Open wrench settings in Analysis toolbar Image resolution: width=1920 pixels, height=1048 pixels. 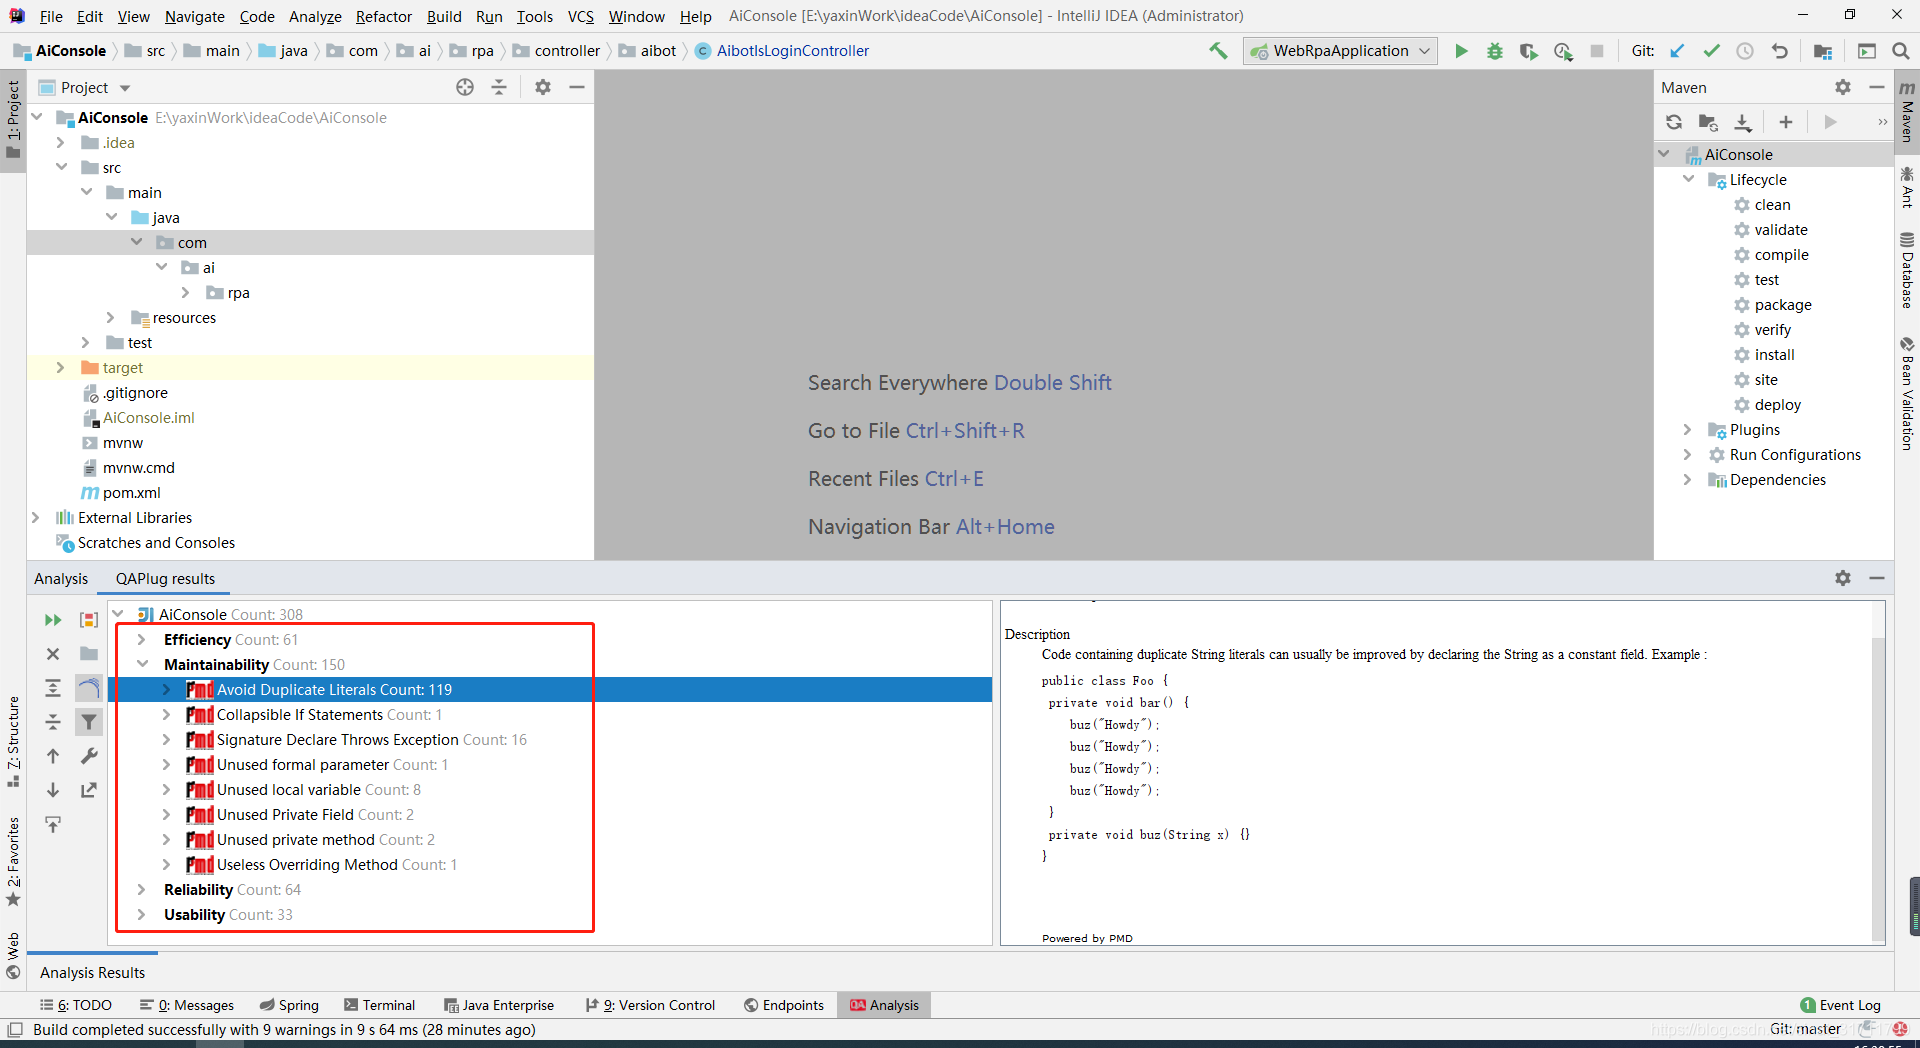click(89, 756)
